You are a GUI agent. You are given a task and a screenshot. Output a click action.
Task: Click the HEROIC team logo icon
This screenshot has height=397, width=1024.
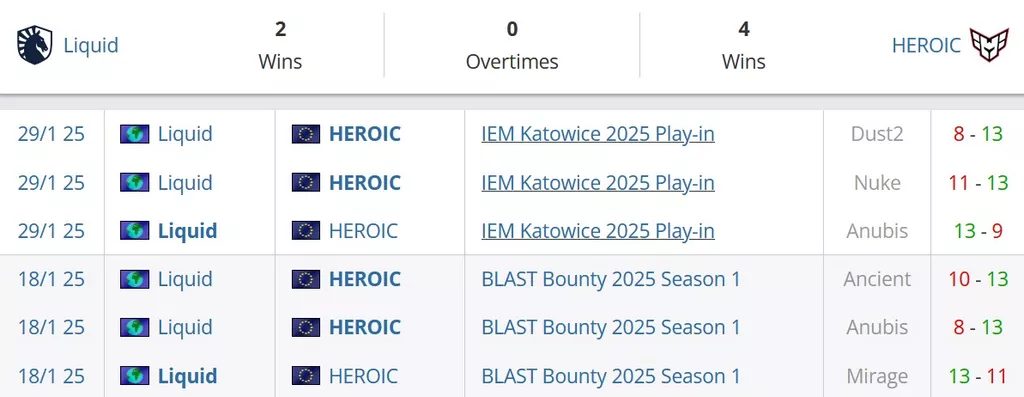point(989,45)
